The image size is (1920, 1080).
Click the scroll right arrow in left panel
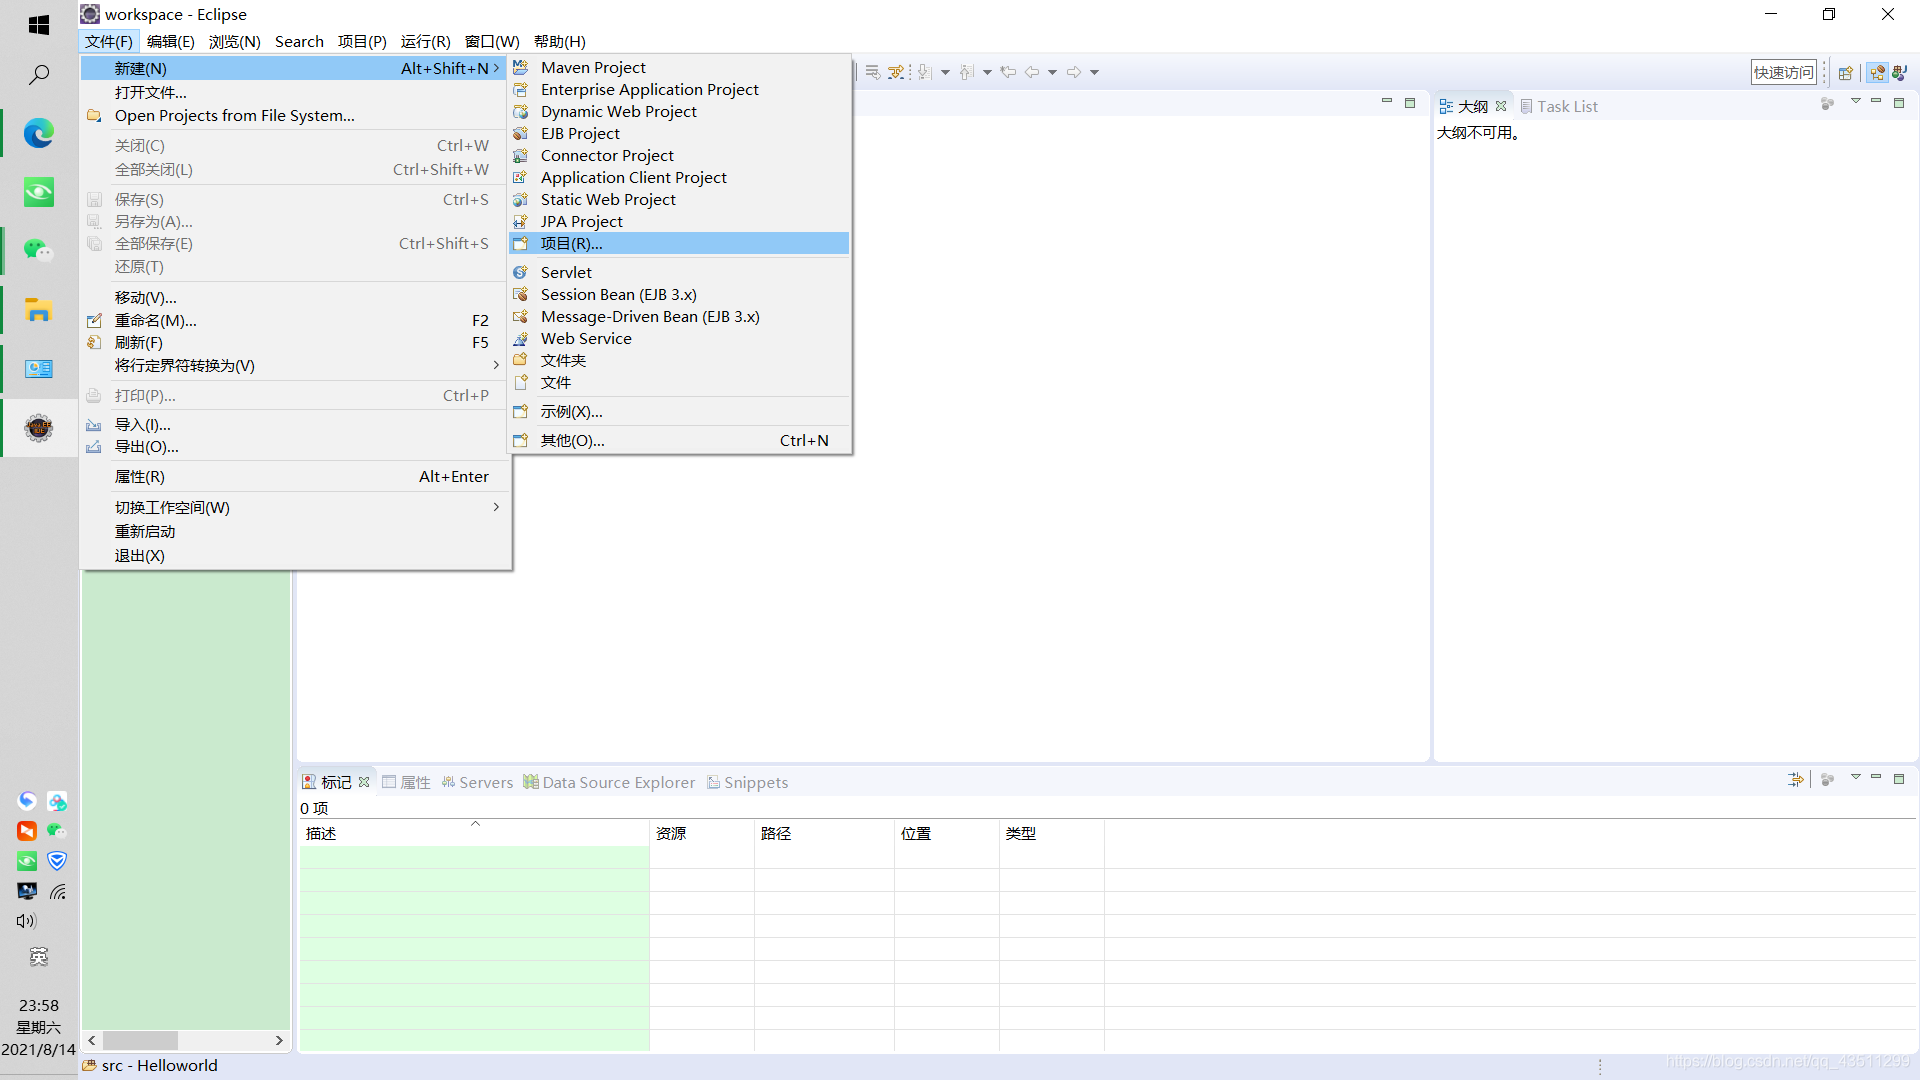[x=279, y=1040]
